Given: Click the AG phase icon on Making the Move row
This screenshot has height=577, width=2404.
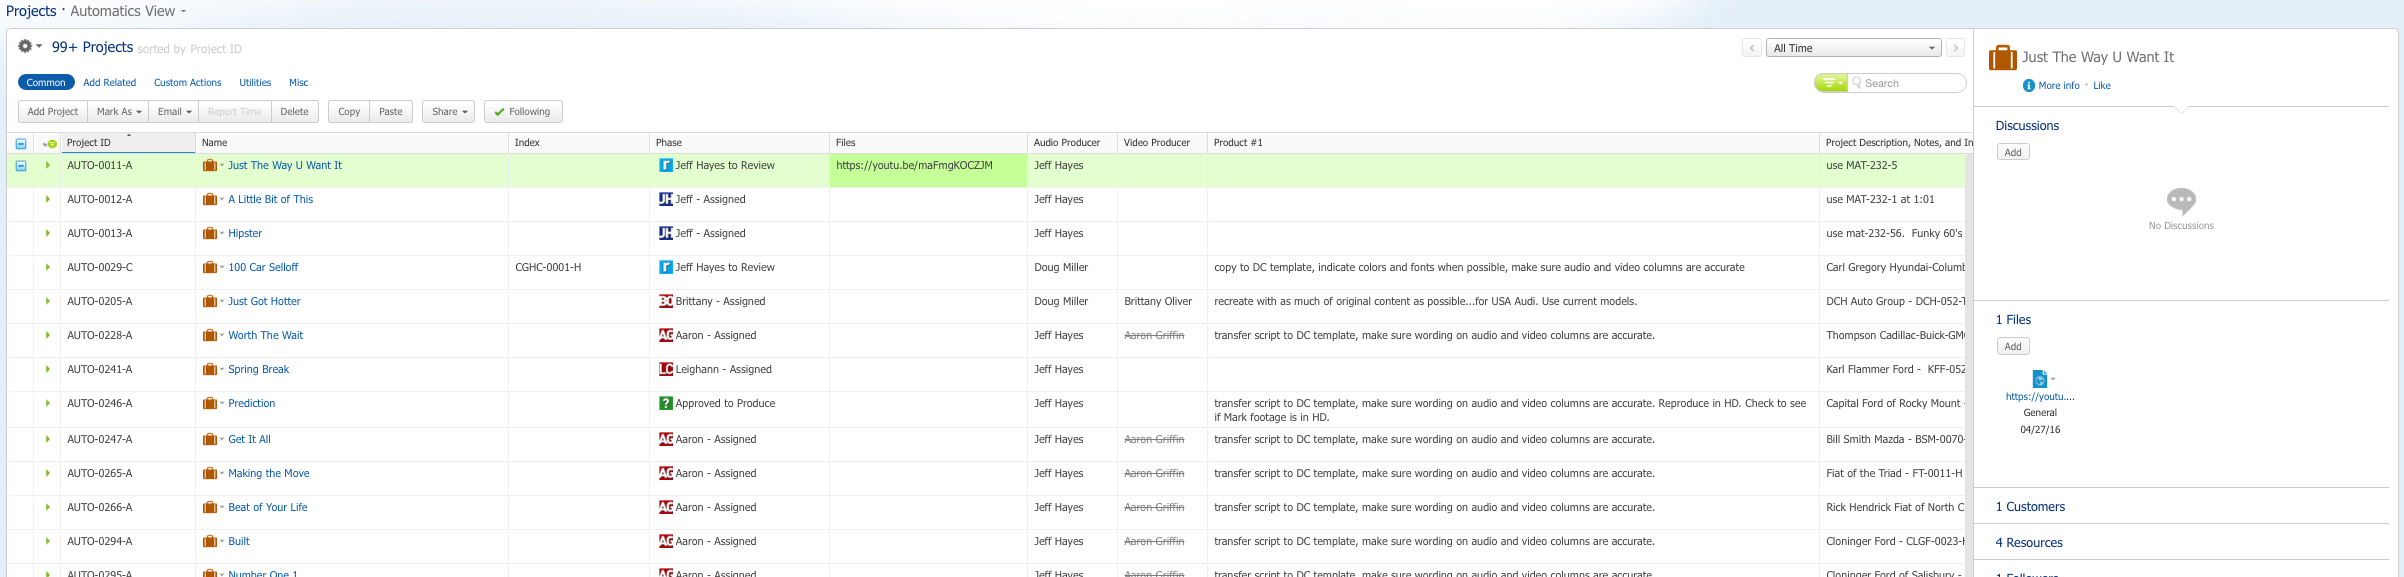Looking at the screenshot, I should 666,474.
